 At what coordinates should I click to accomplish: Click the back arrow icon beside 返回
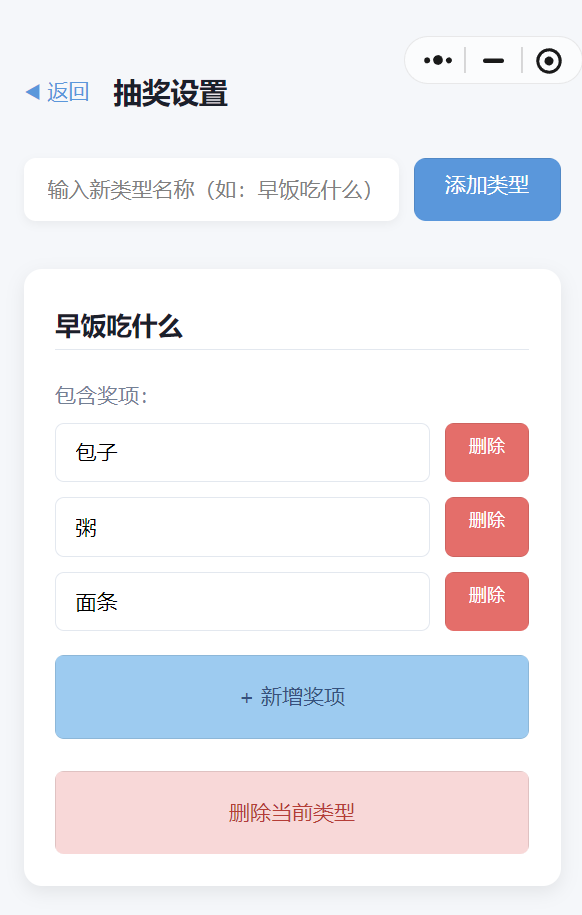(31, 92)
